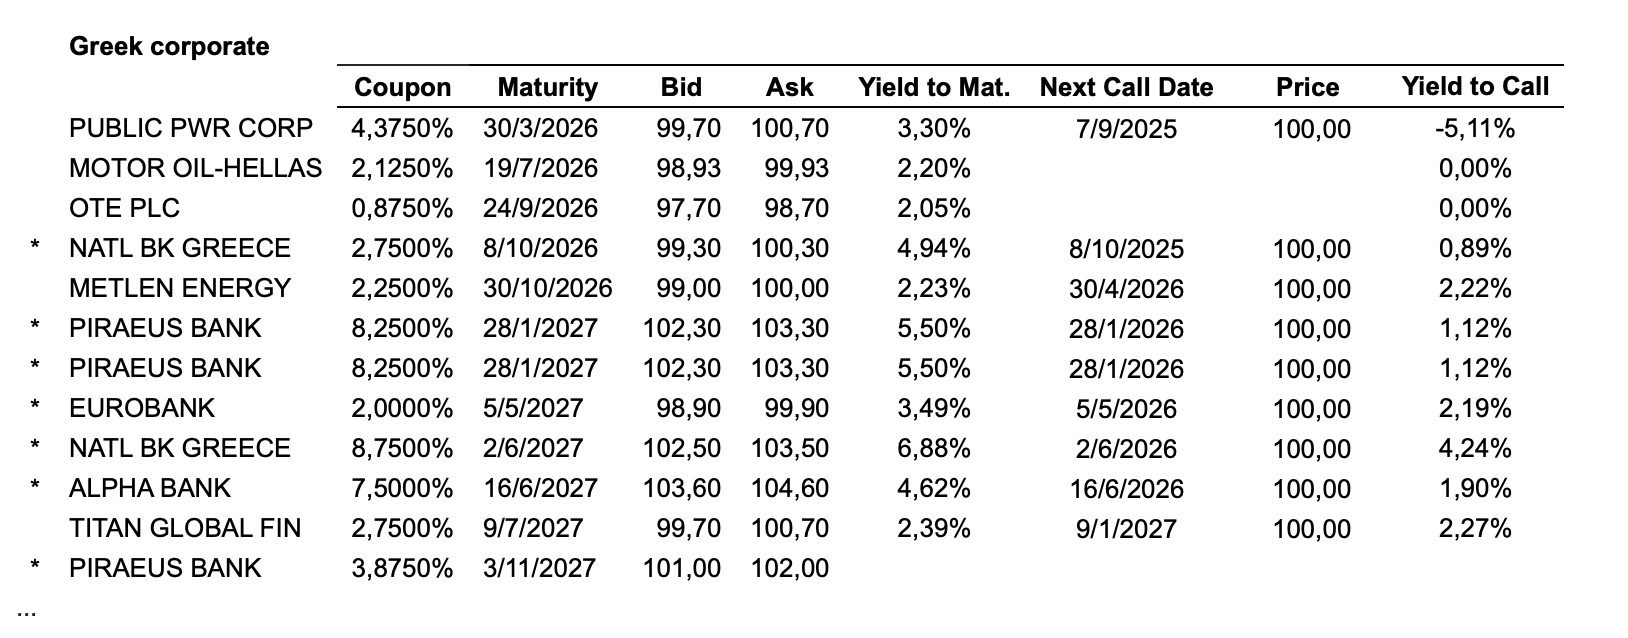Click the METLEN ENERGY bond name
This screenshot has width=1628, height=638.
coord(180,288)
